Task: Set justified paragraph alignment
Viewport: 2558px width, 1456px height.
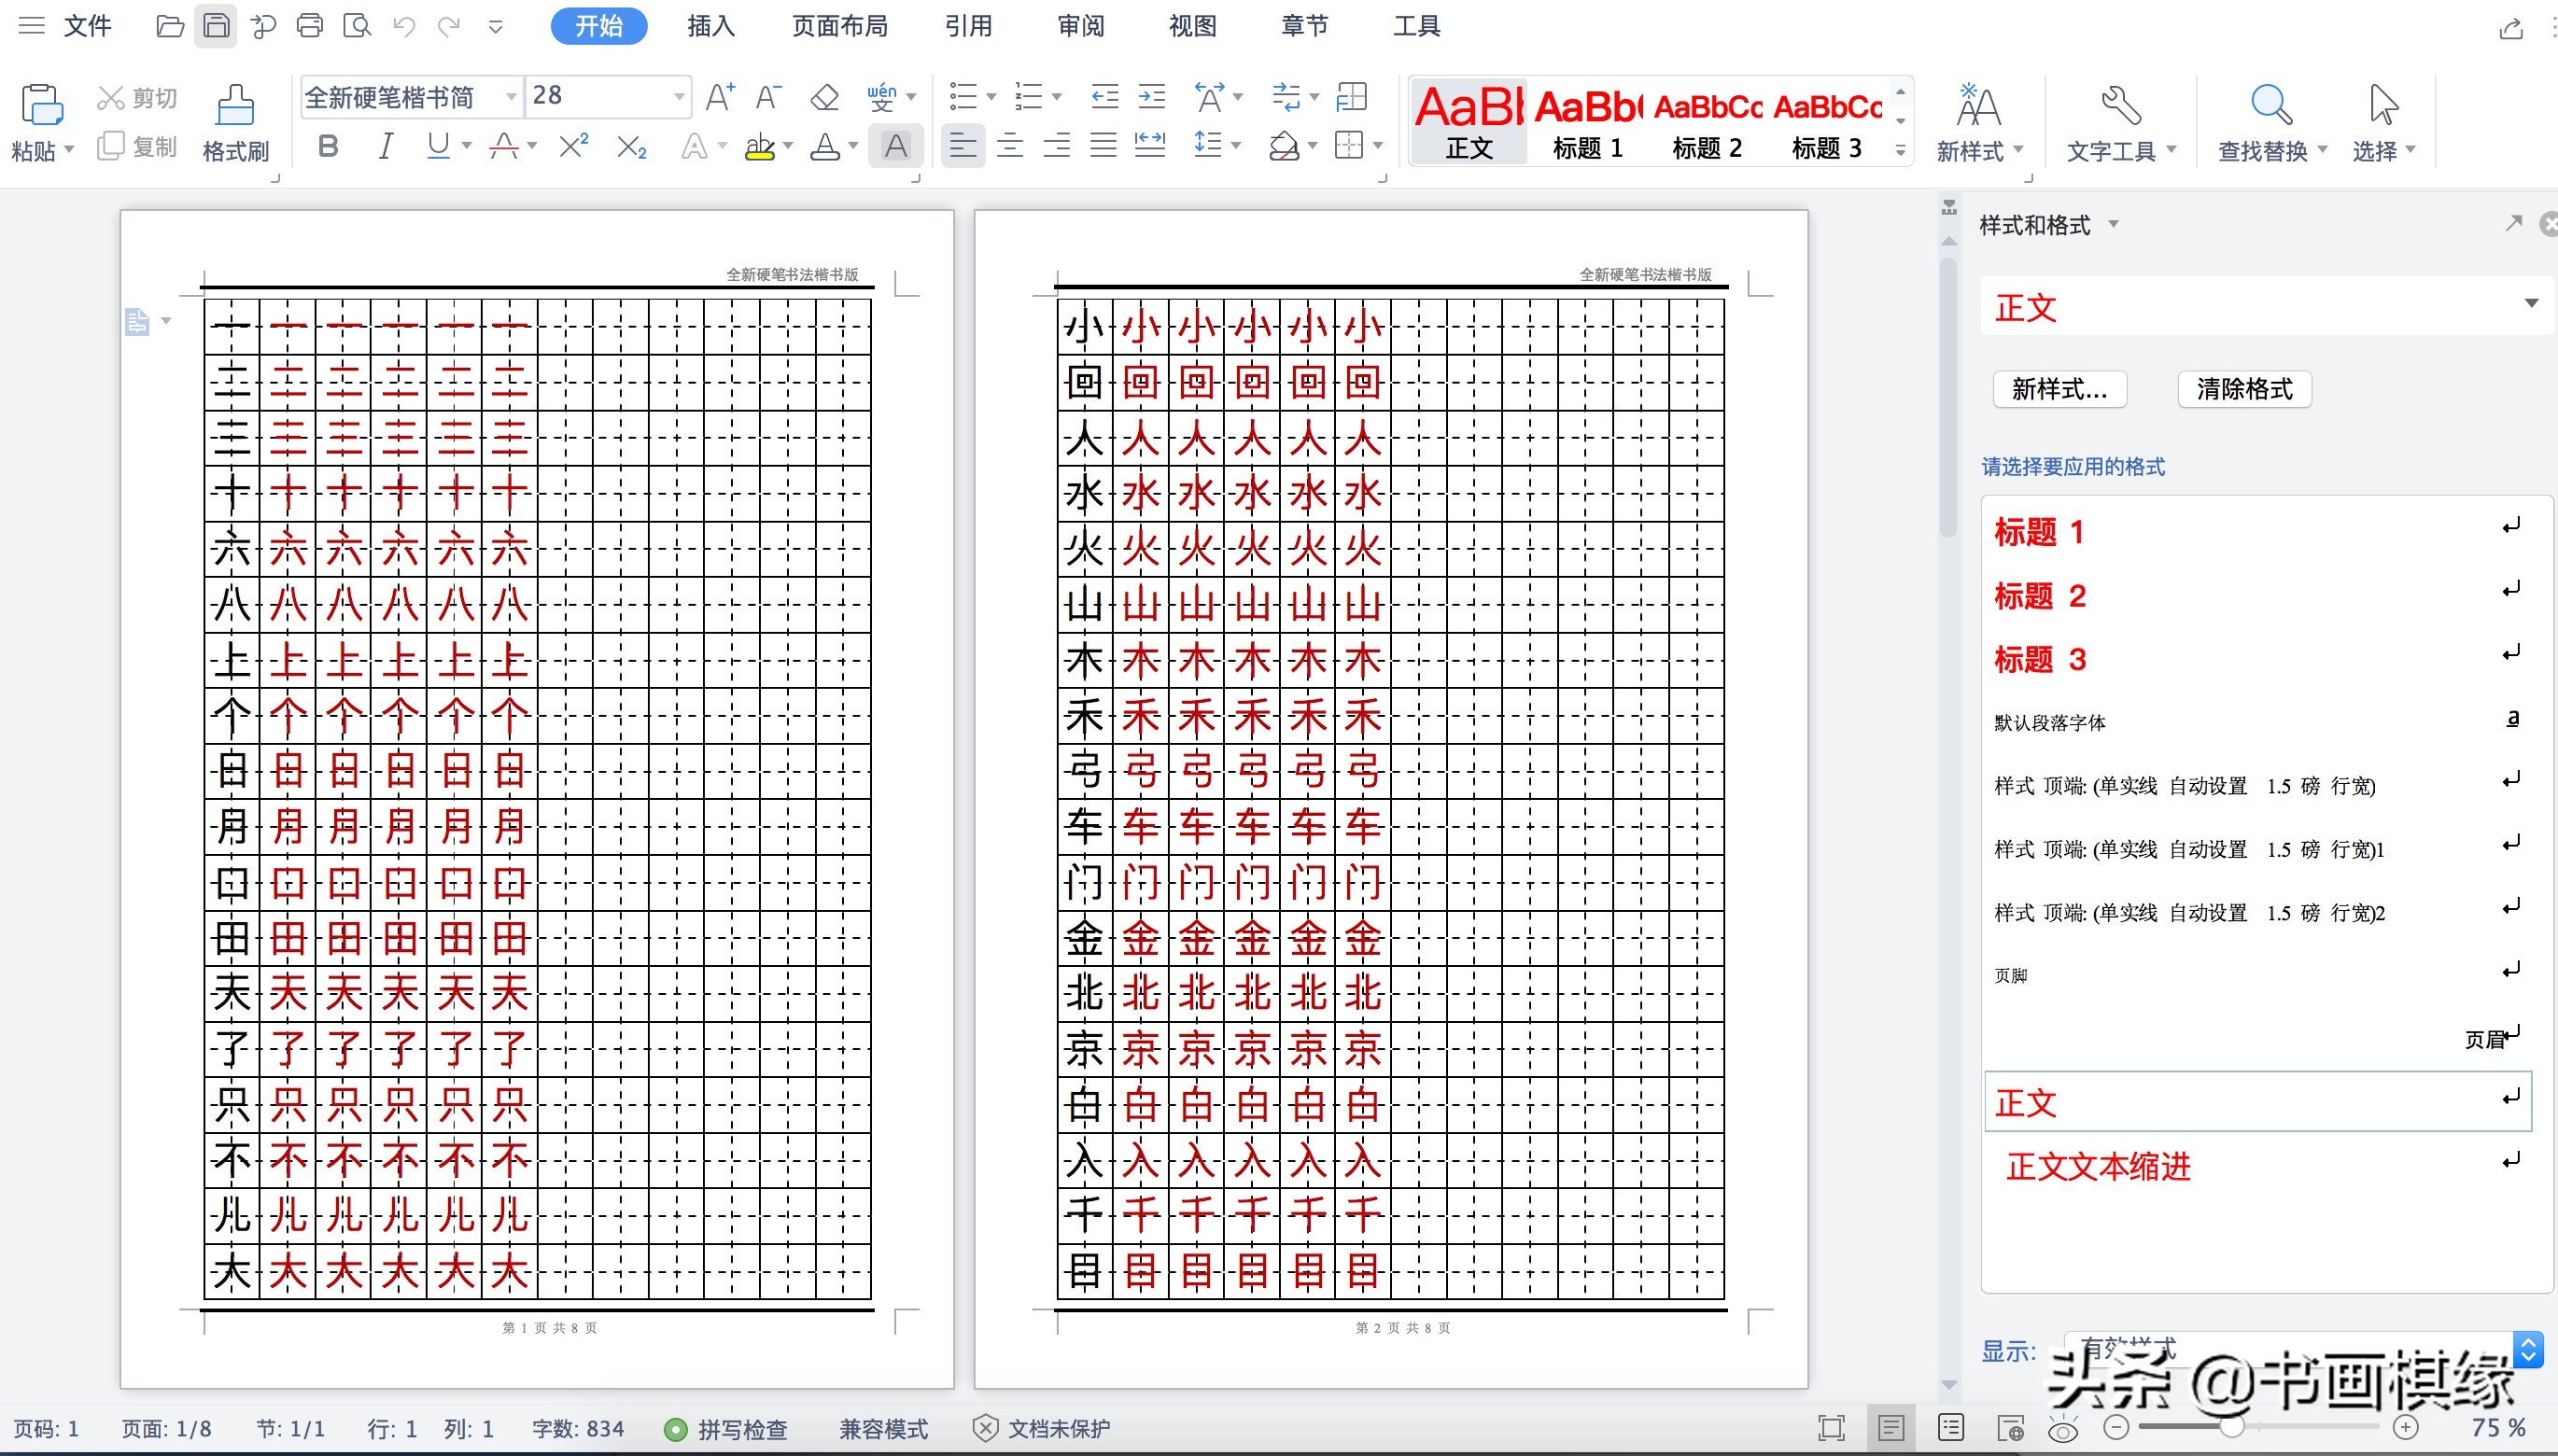Action: click(x=1103, y=147)
